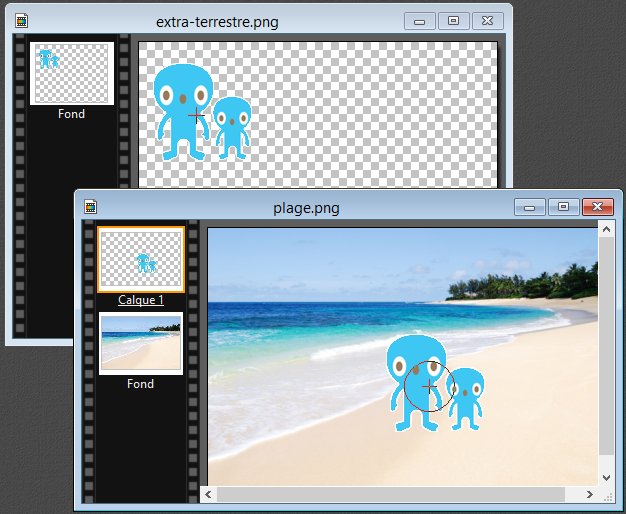The width and height of the screenshot is (626, 514).
Task: Minimize the extra-terrestre.png window
Action: coord(419,20)
